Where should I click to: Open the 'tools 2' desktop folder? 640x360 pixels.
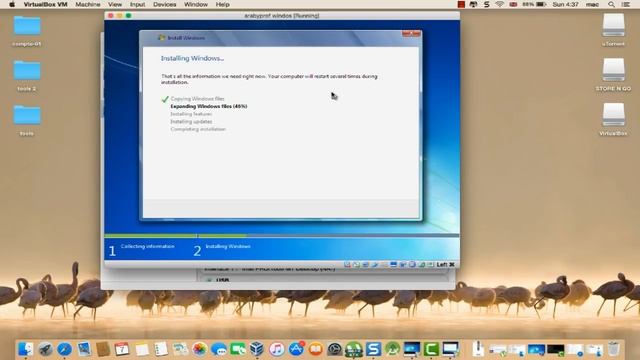[x=27, y=76]
